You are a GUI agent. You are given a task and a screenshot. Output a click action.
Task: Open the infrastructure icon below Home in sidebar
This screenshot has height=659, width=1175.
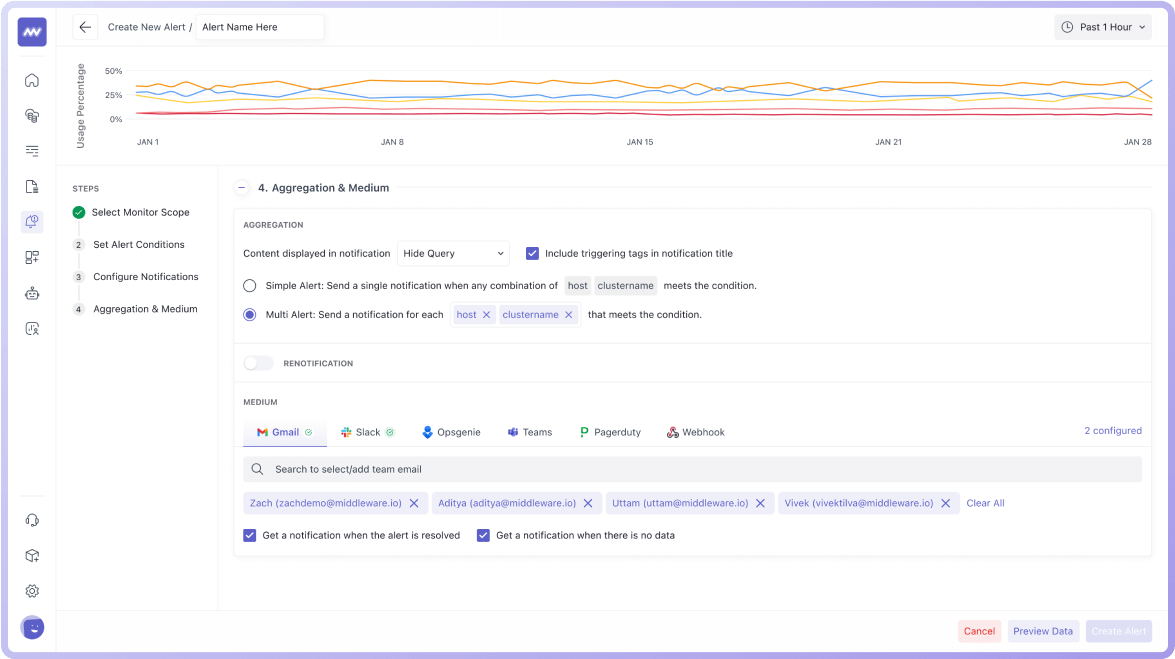(x=31, y=115)
